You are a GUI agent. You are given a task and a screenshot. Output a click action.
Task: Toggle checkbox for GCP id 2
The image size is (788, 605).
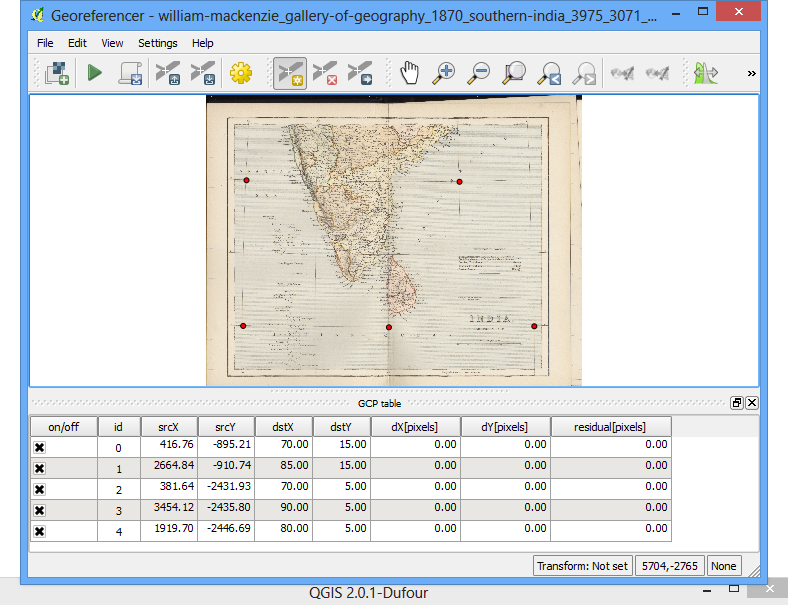point(40,489)
